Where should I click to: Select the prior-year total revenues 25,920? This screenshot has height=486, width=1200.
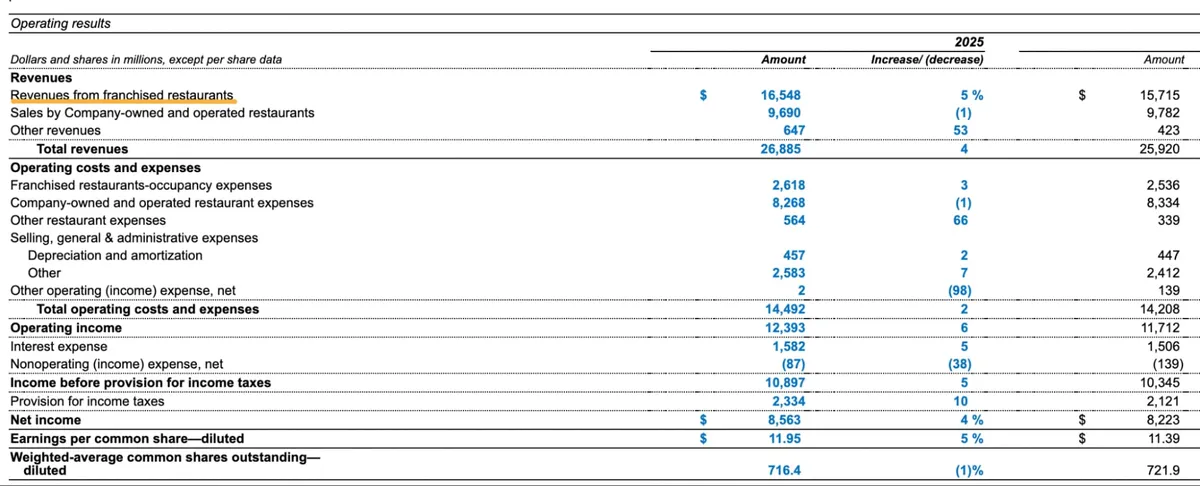click(x=1160, y=149)
